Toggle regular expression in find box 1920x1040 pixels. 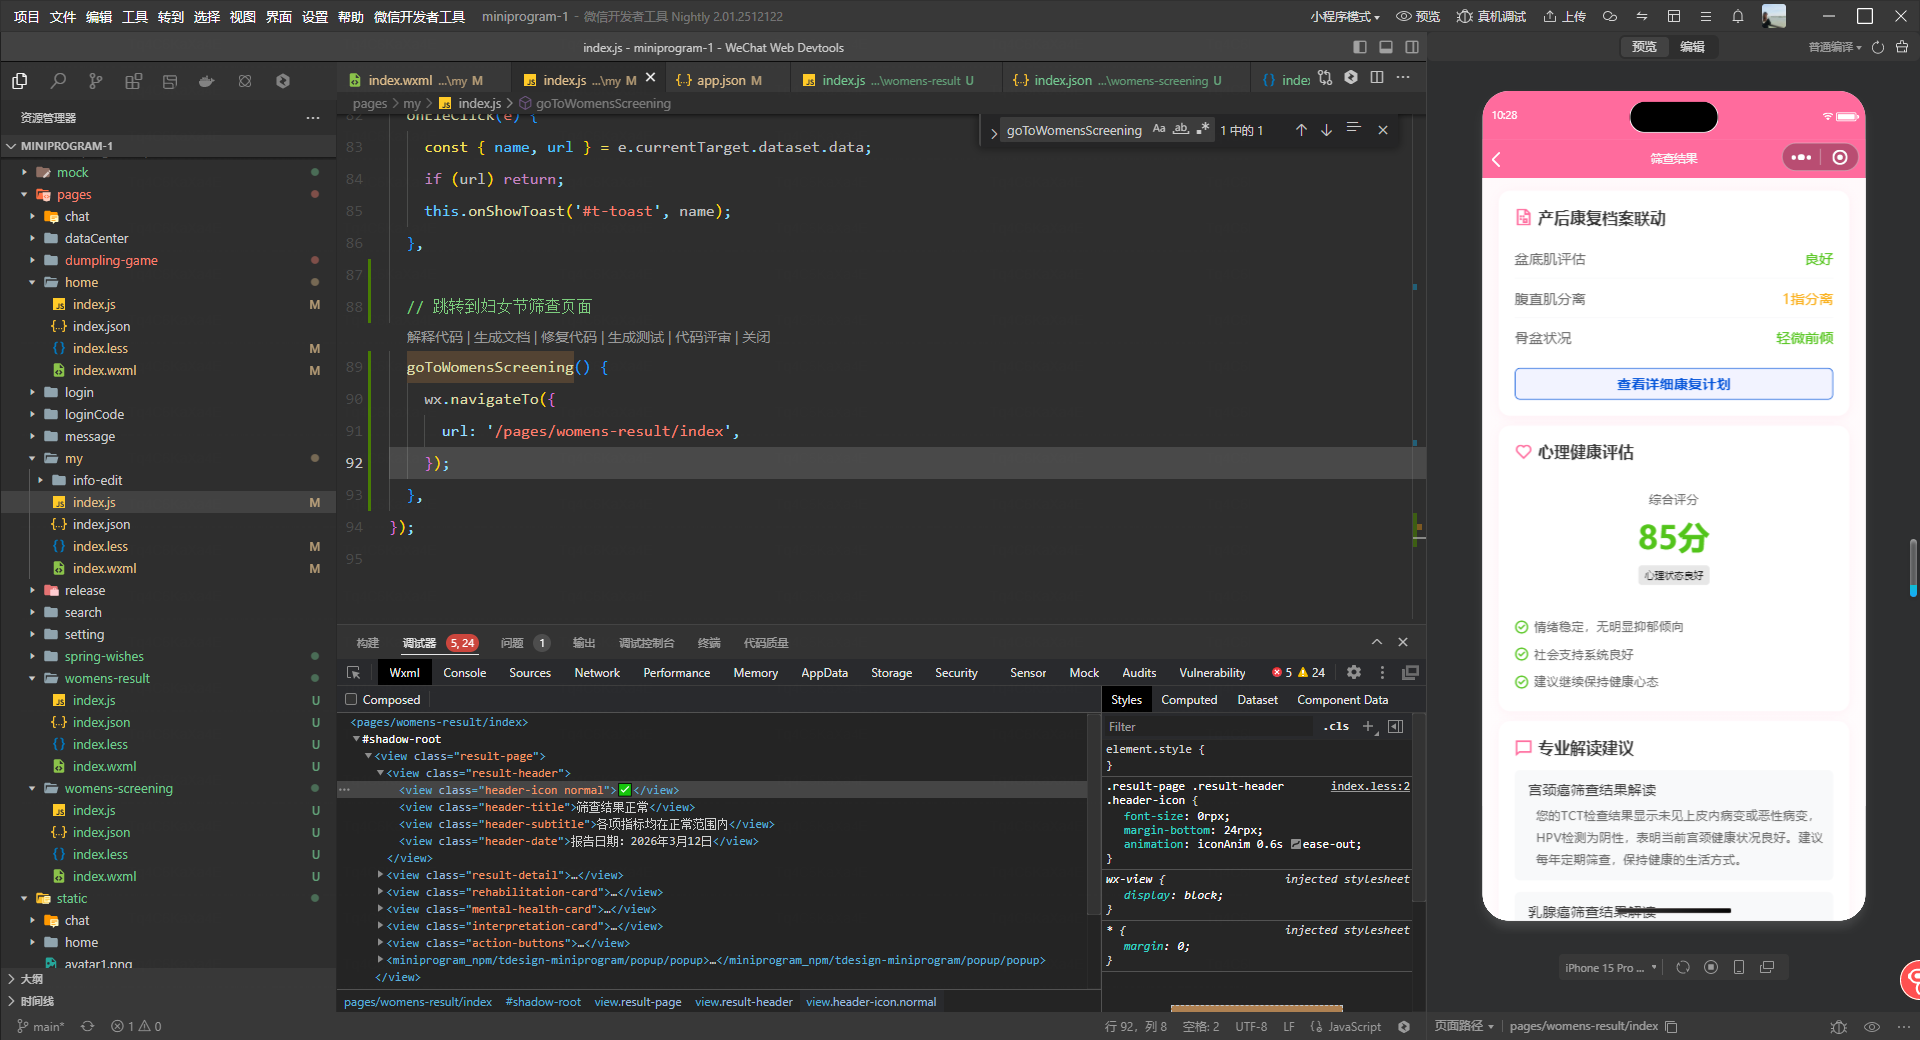pyautogui.click(x=1202, y=129)
